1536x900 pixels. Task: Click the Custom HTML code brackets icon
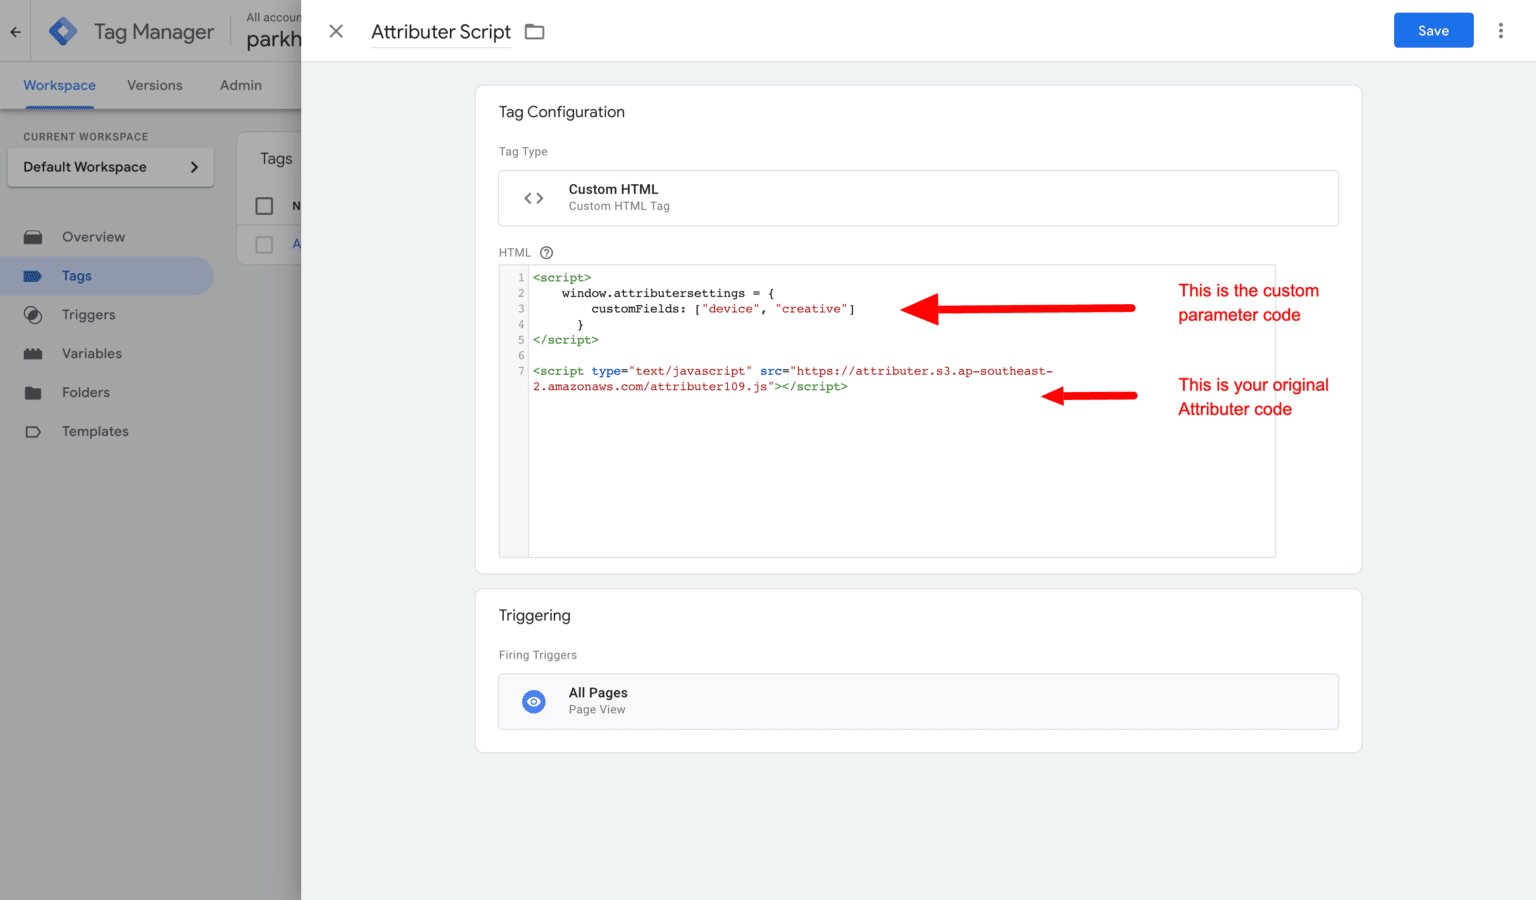pyautogui.click(x=534, y=198)
